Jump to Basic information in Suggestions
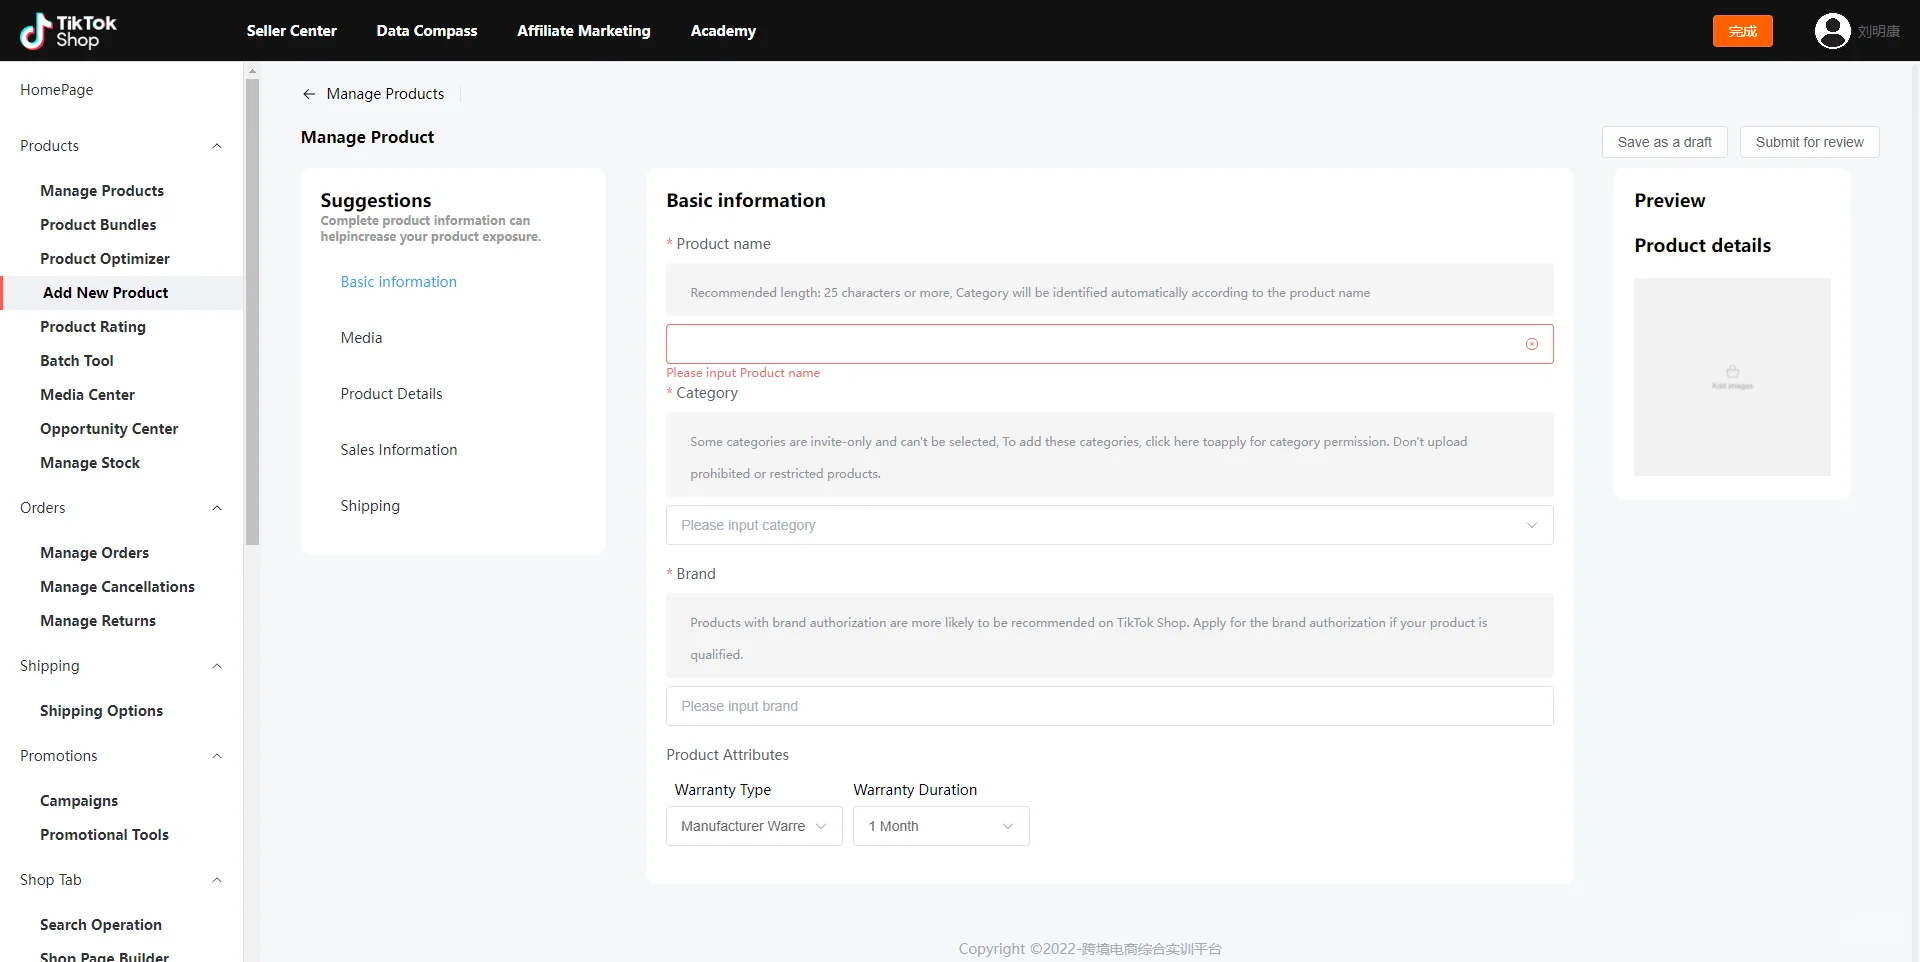The height and width of the screenshot is (962, 1920). (x=398, y=282)
